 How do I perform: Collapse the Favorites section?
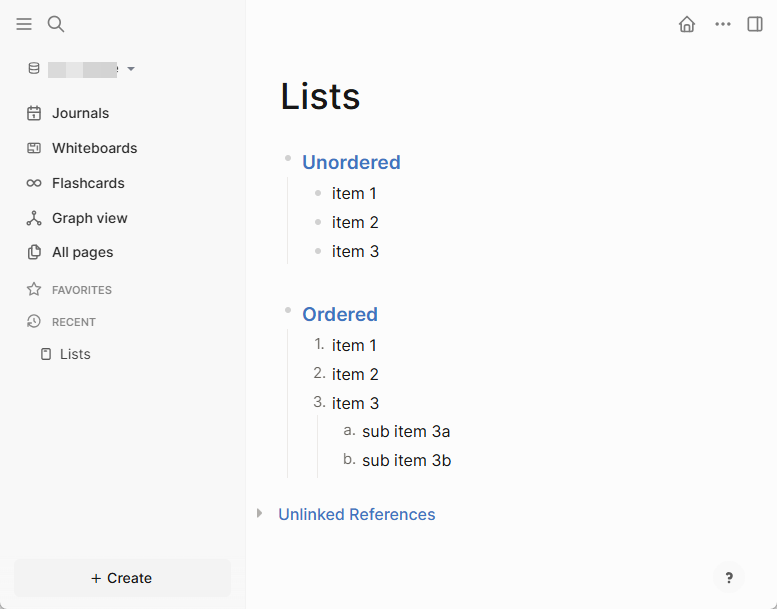point(82,290)
